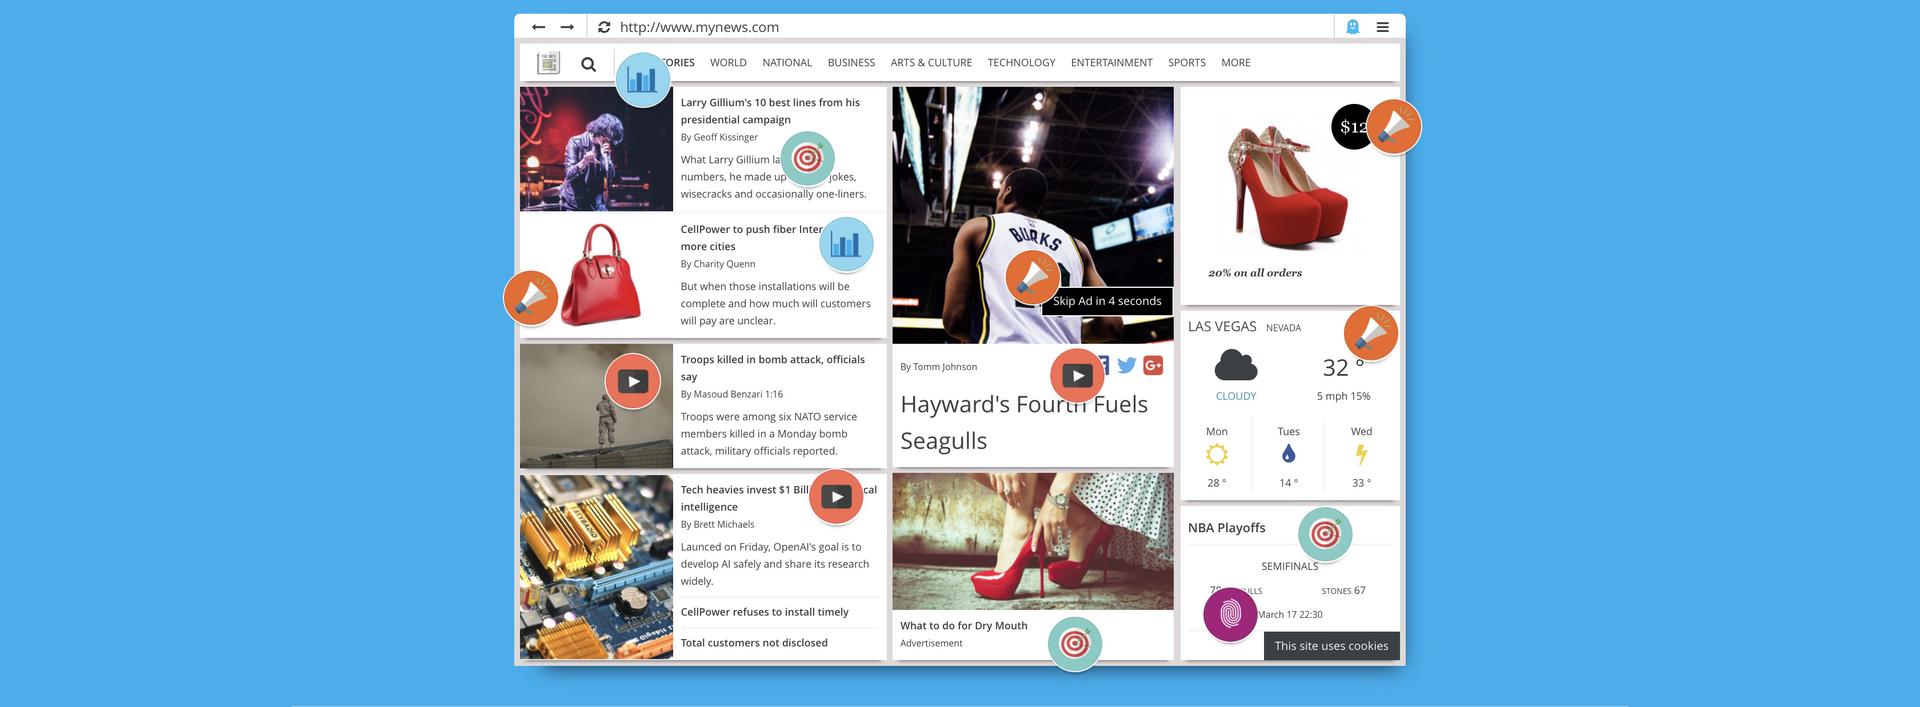Screen dimensions: 1920x707
Task: Switch to the TECHNOLOGY section
Action: click(1021, 63)
